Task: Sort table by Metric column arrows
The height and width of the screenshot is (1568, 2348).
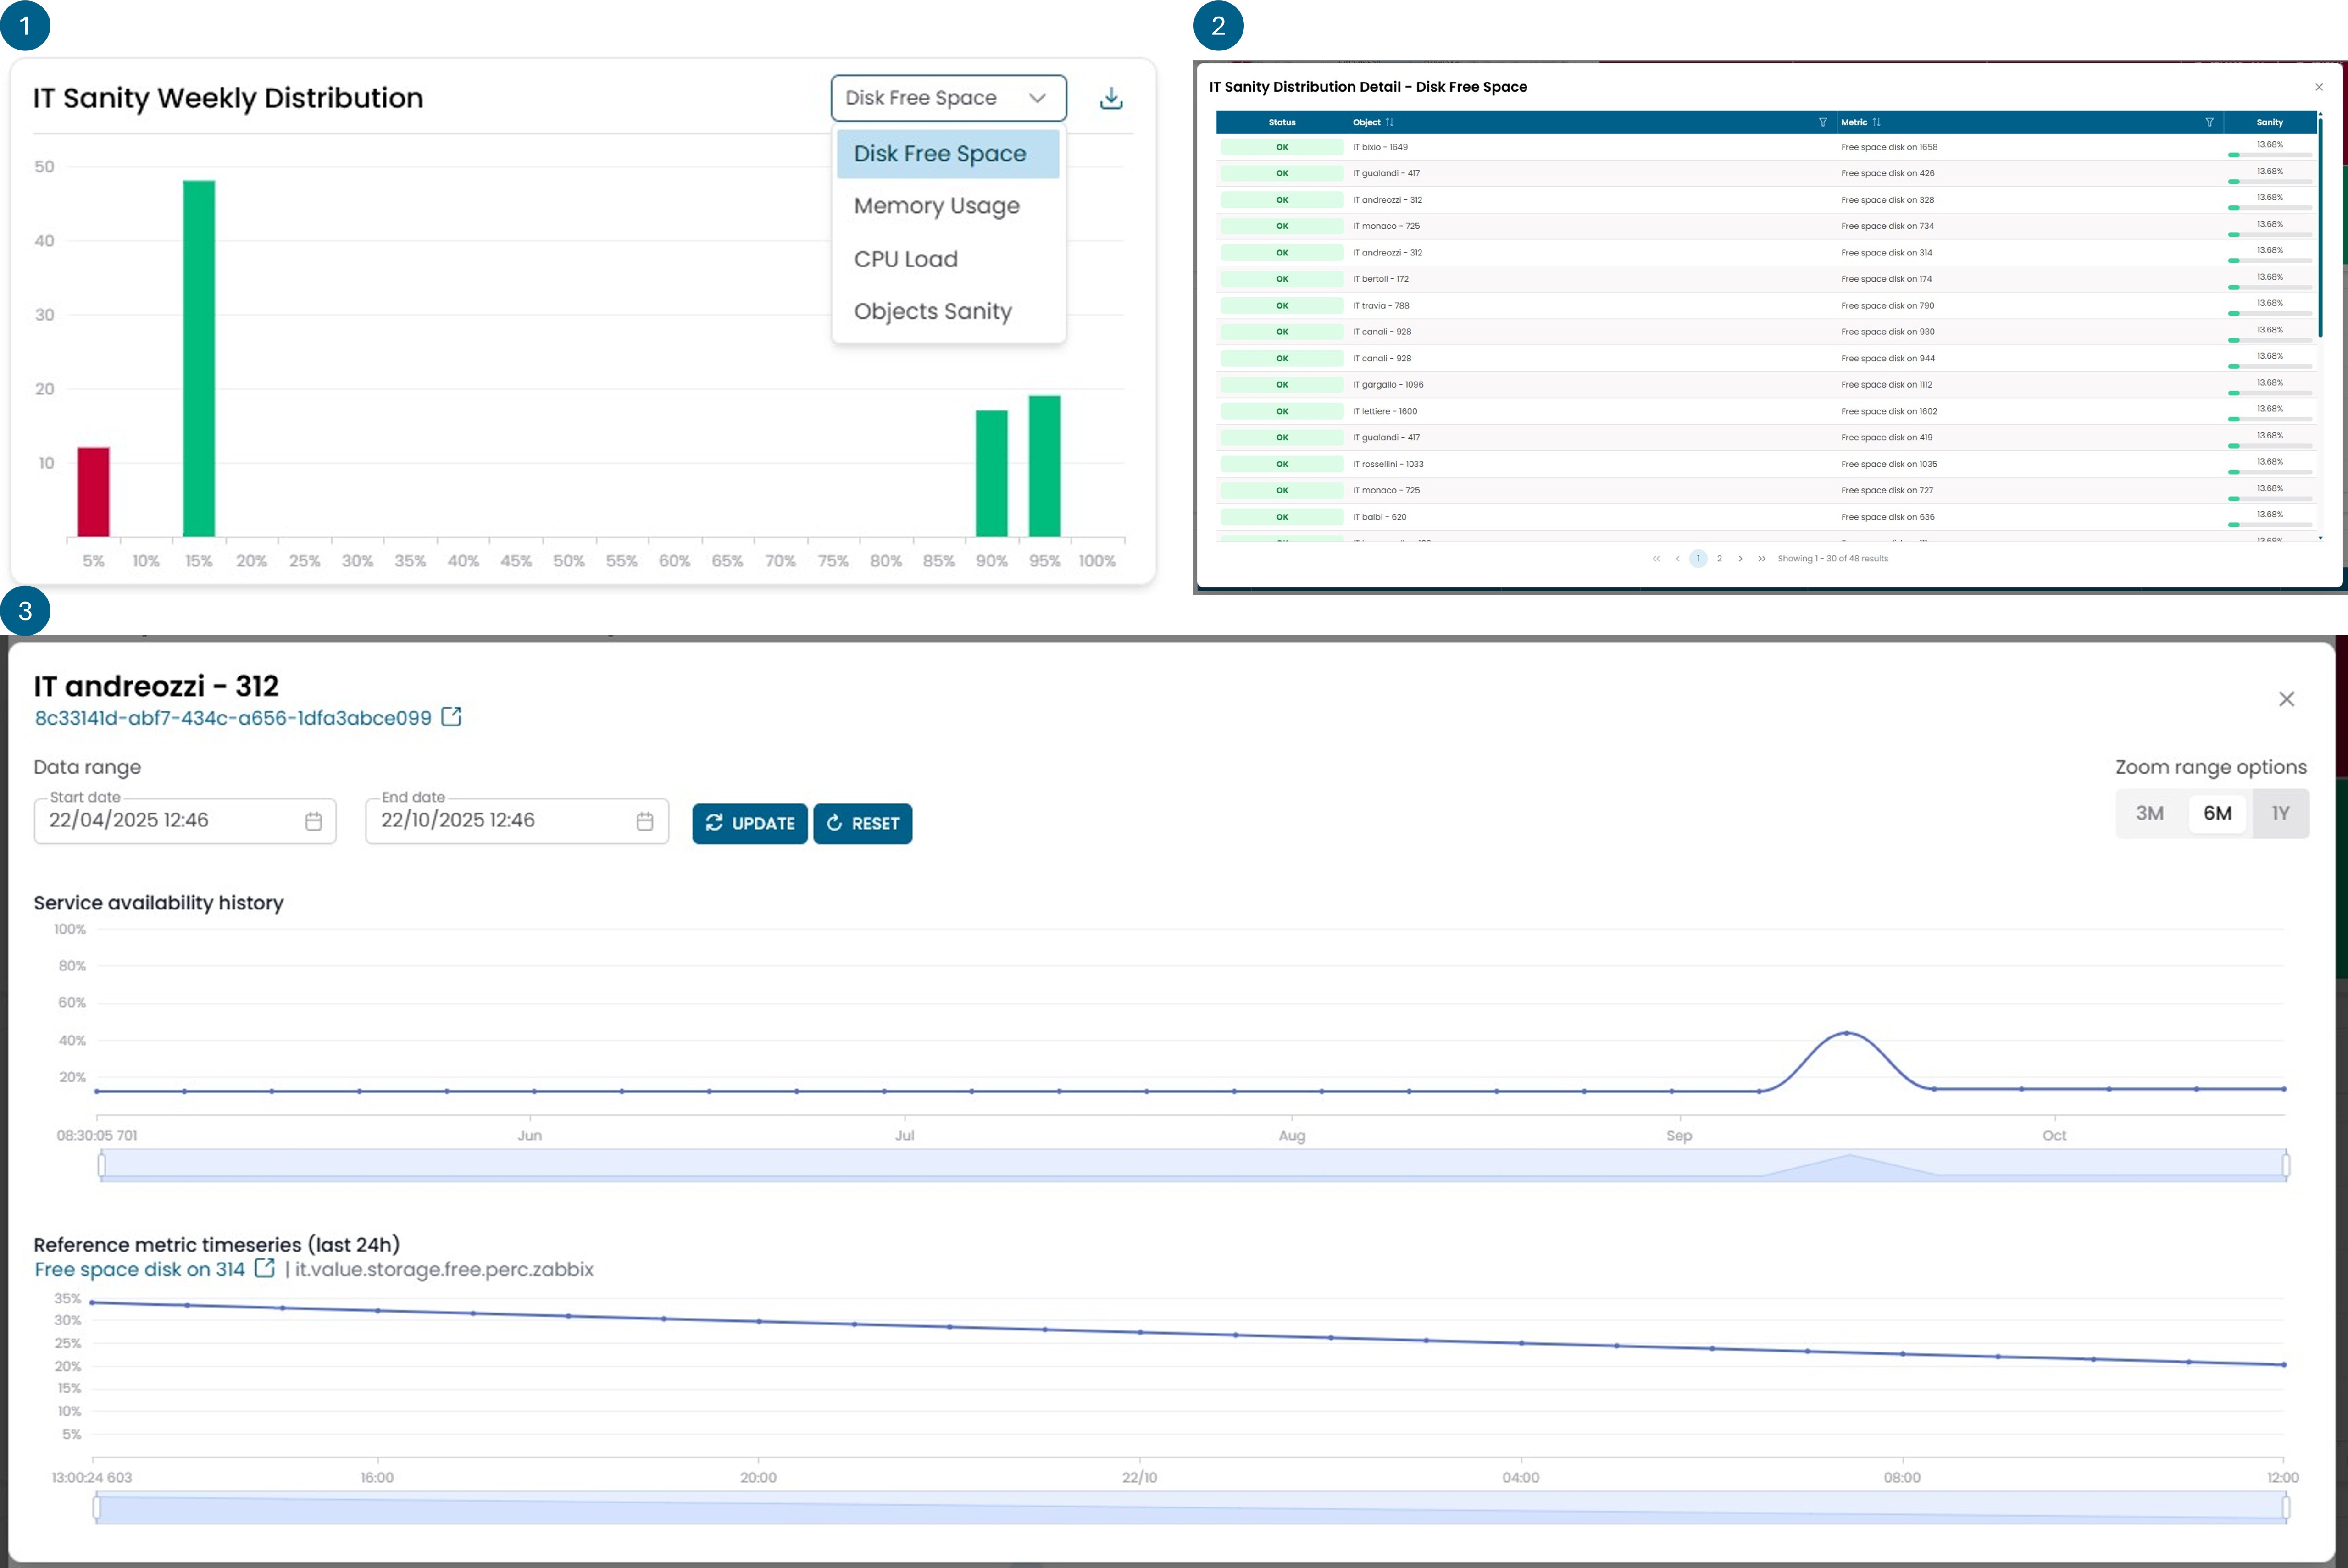Action: (x=1876, y=122)
